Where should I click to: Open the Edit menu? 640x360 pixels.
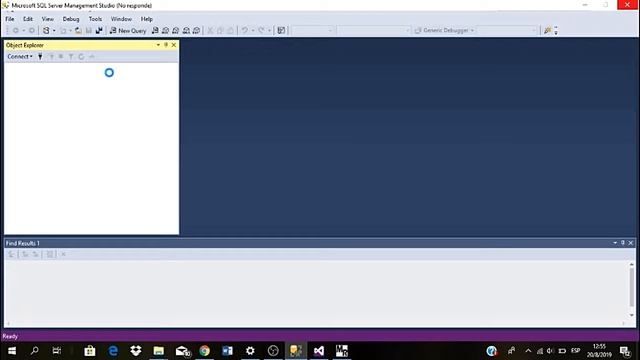28,19
